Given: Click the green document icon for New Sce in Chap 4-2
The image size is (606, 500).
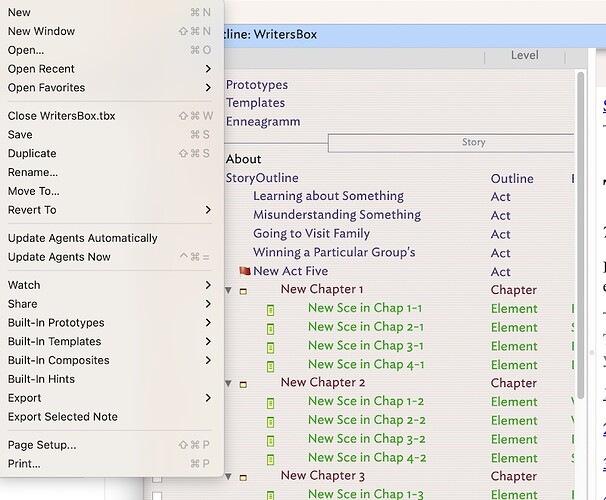Looking at the screenshot, I should (270, 458).
